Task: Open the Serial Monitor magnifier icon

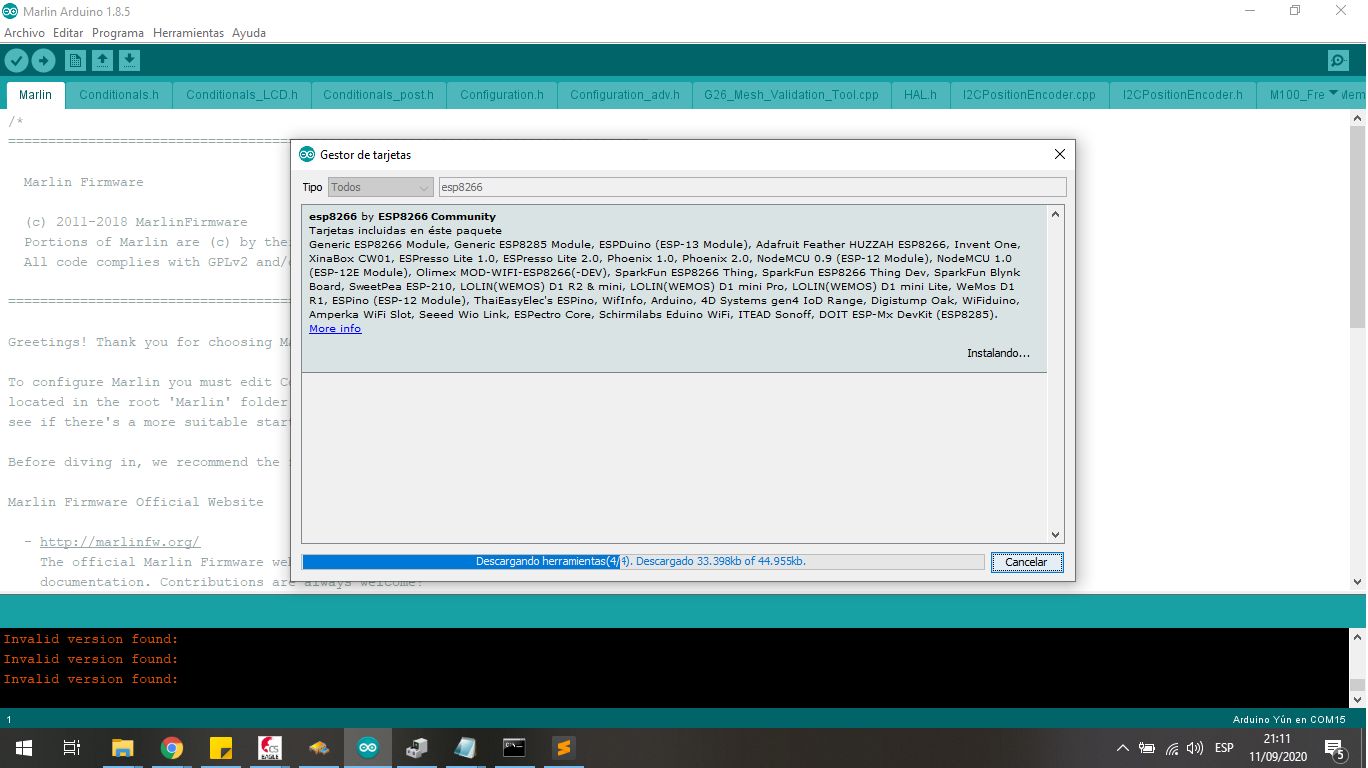Action: (1338, 61)
